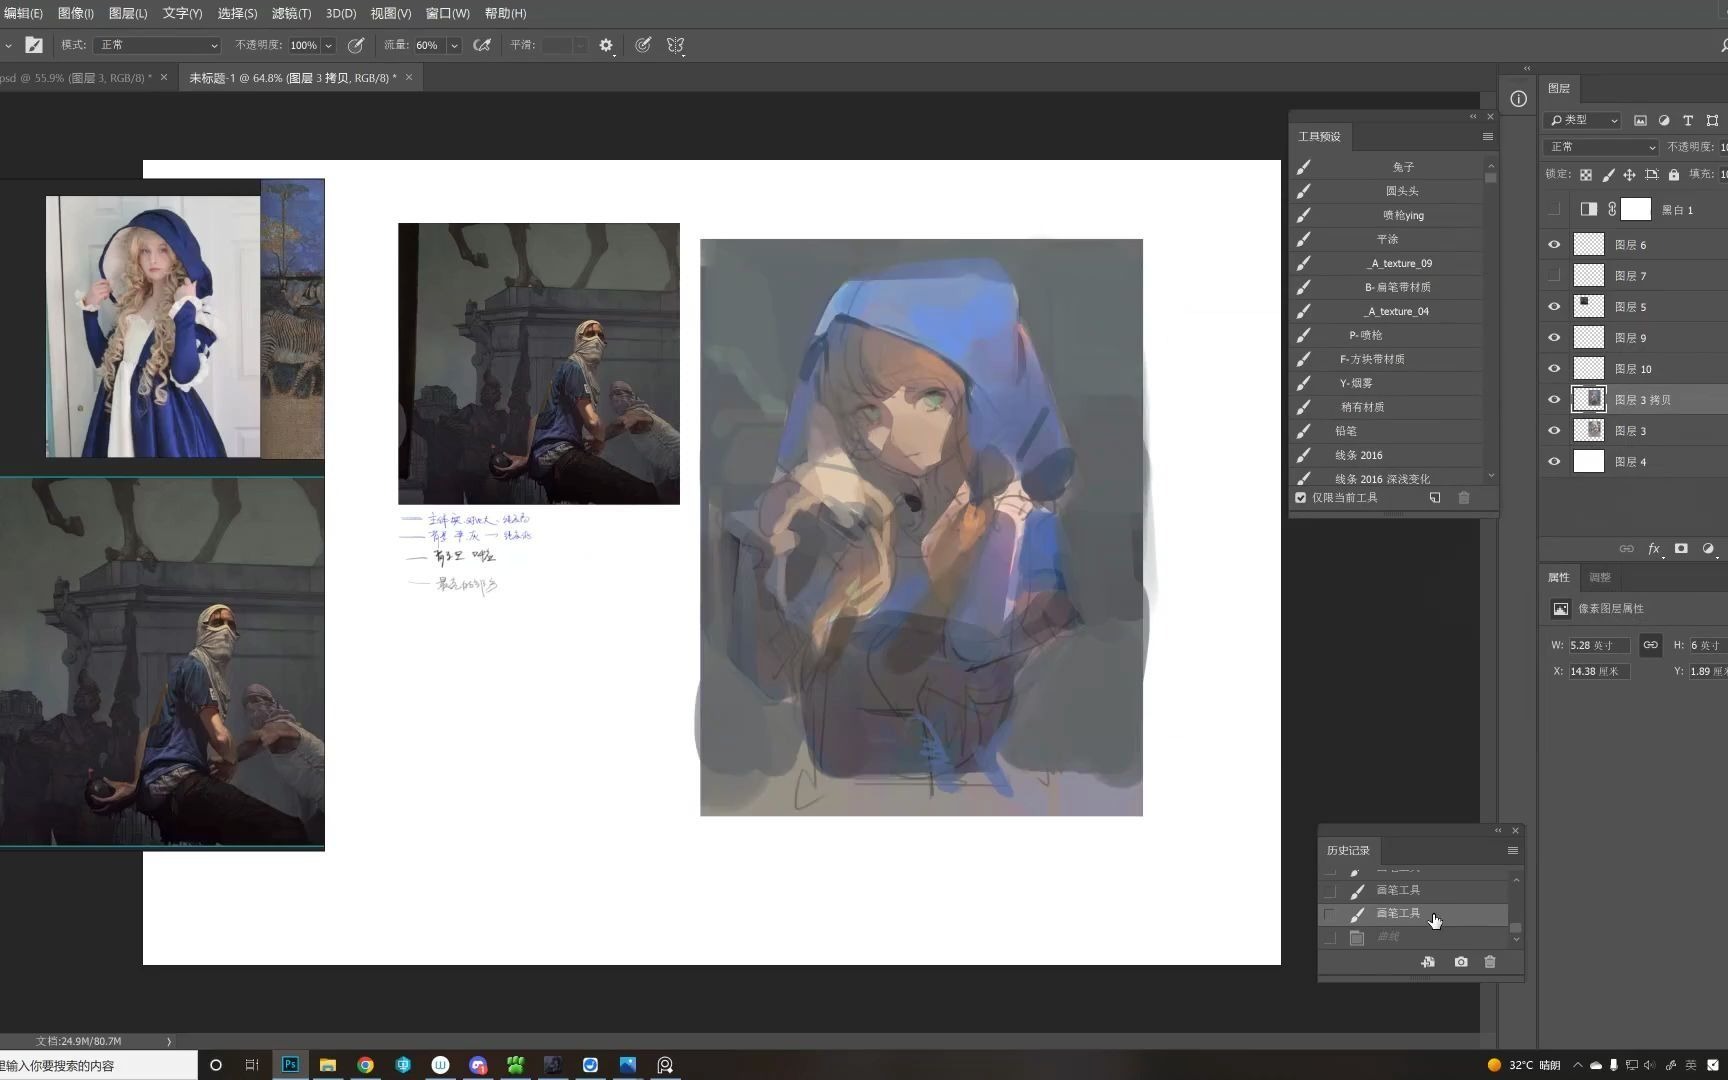Image resolution: width=1728 pixels, height=1080 pixels.
Task: Collapse the history panel arrows
Action: pos(1498,830)
